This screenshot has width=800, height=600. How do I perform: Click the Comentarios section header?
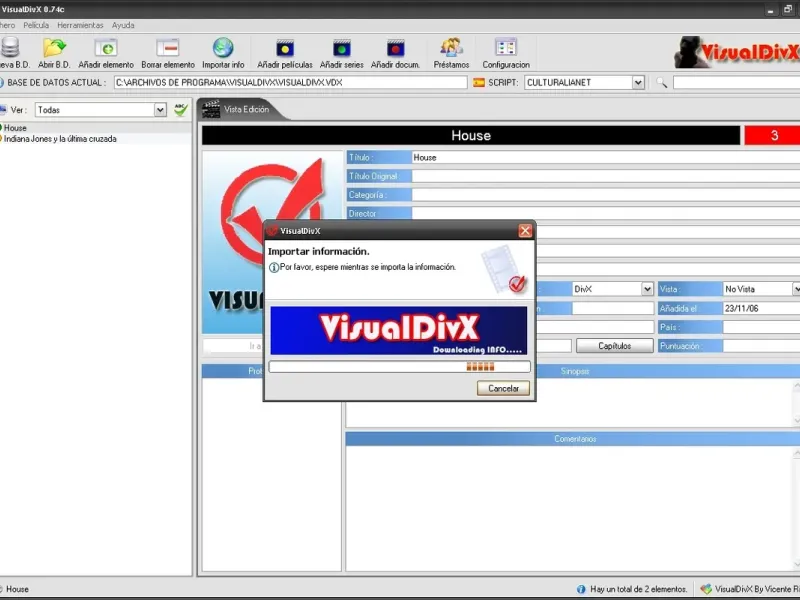[572, 439]
